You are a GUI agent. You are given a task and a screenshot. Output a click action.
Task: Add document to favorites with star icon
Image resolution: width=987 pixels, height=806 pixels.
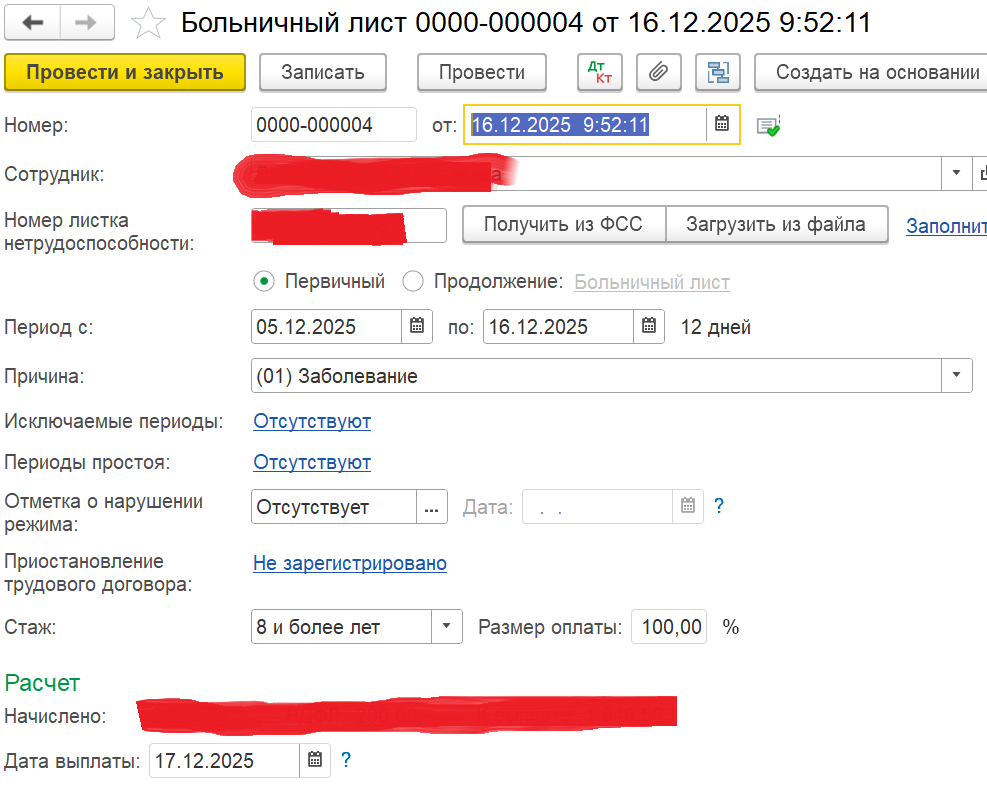click(x=149, y=22)
